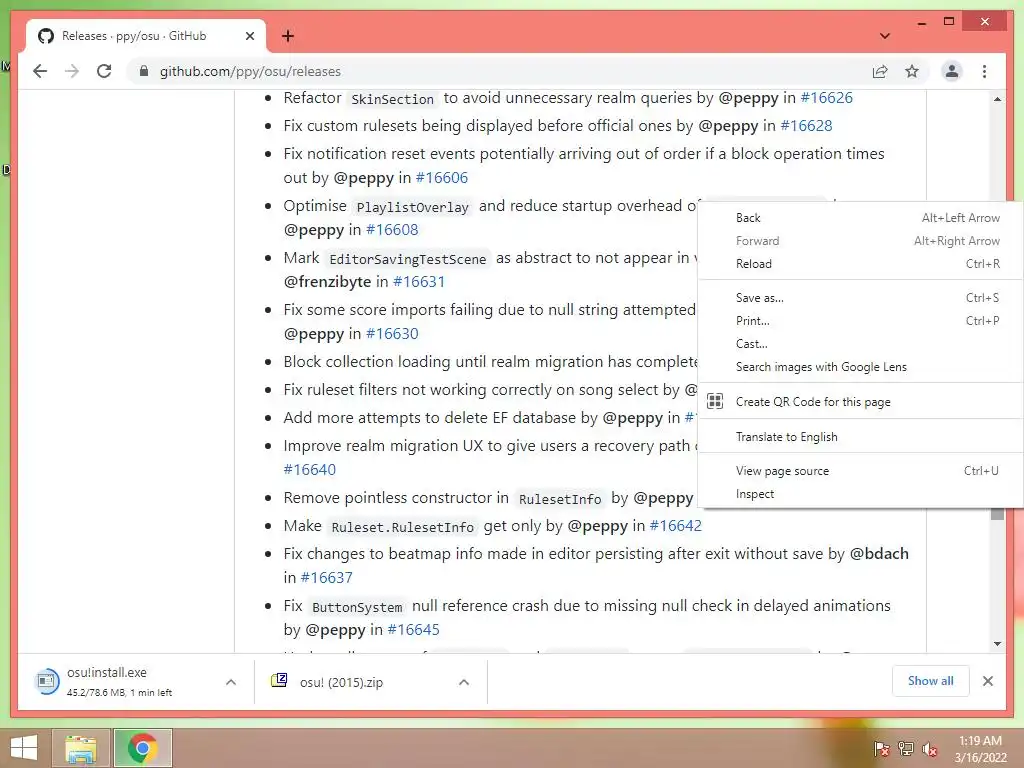Screen dimensions: 1024x768
Task: Click @frenzibyte user mention
Action: [327, 282]
